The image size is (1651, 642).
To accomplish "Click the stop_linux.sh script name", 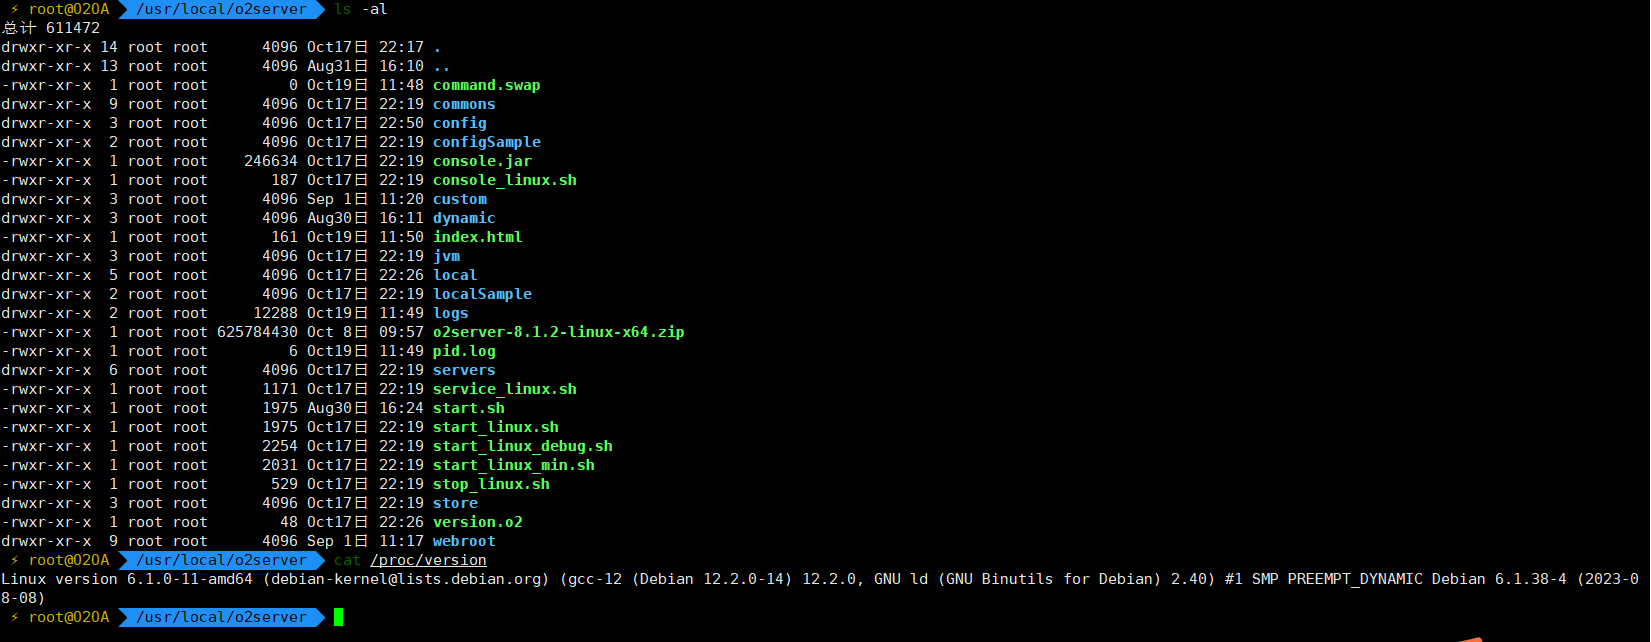I will pos(491,484).
